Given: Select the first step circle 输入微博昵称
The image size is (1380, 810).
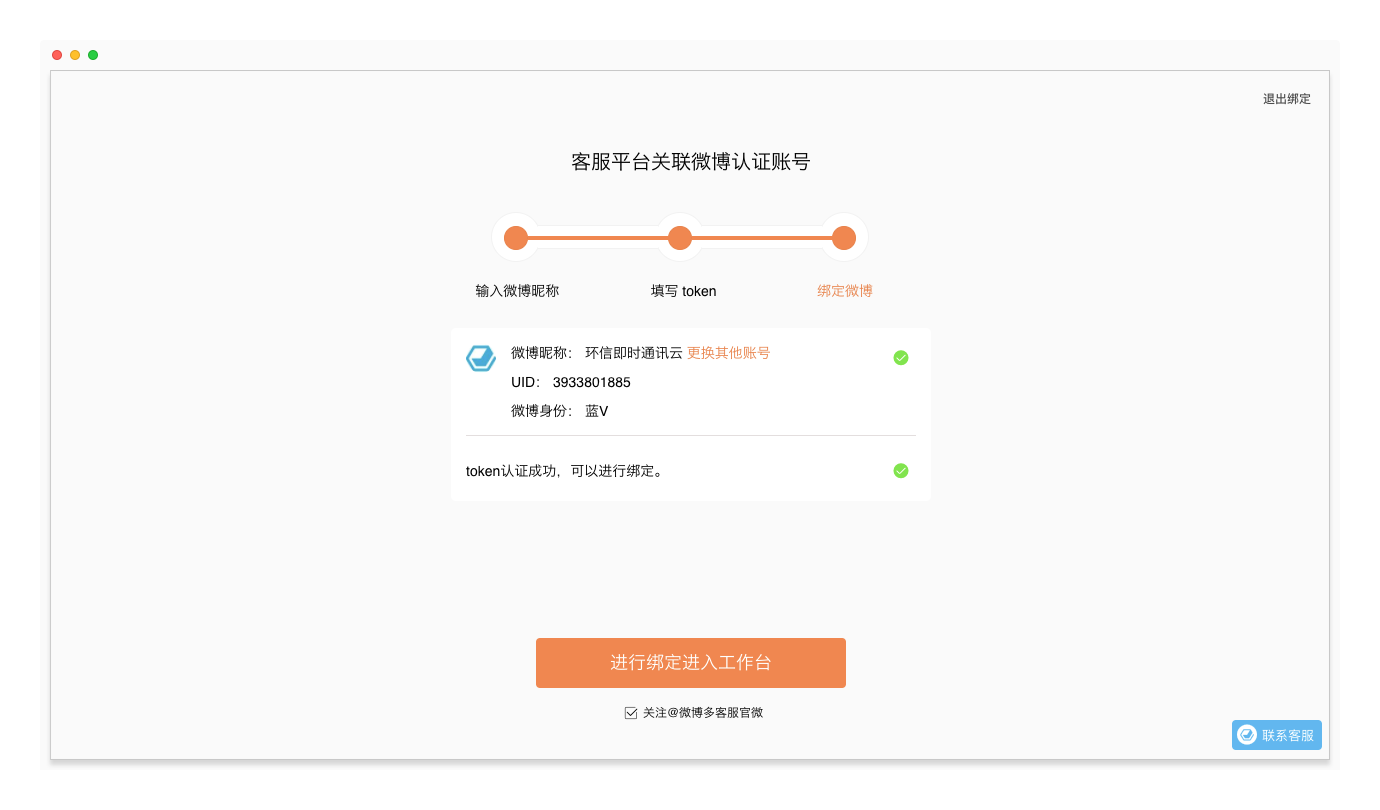Looking at the screenshot, I should point(516,238).
